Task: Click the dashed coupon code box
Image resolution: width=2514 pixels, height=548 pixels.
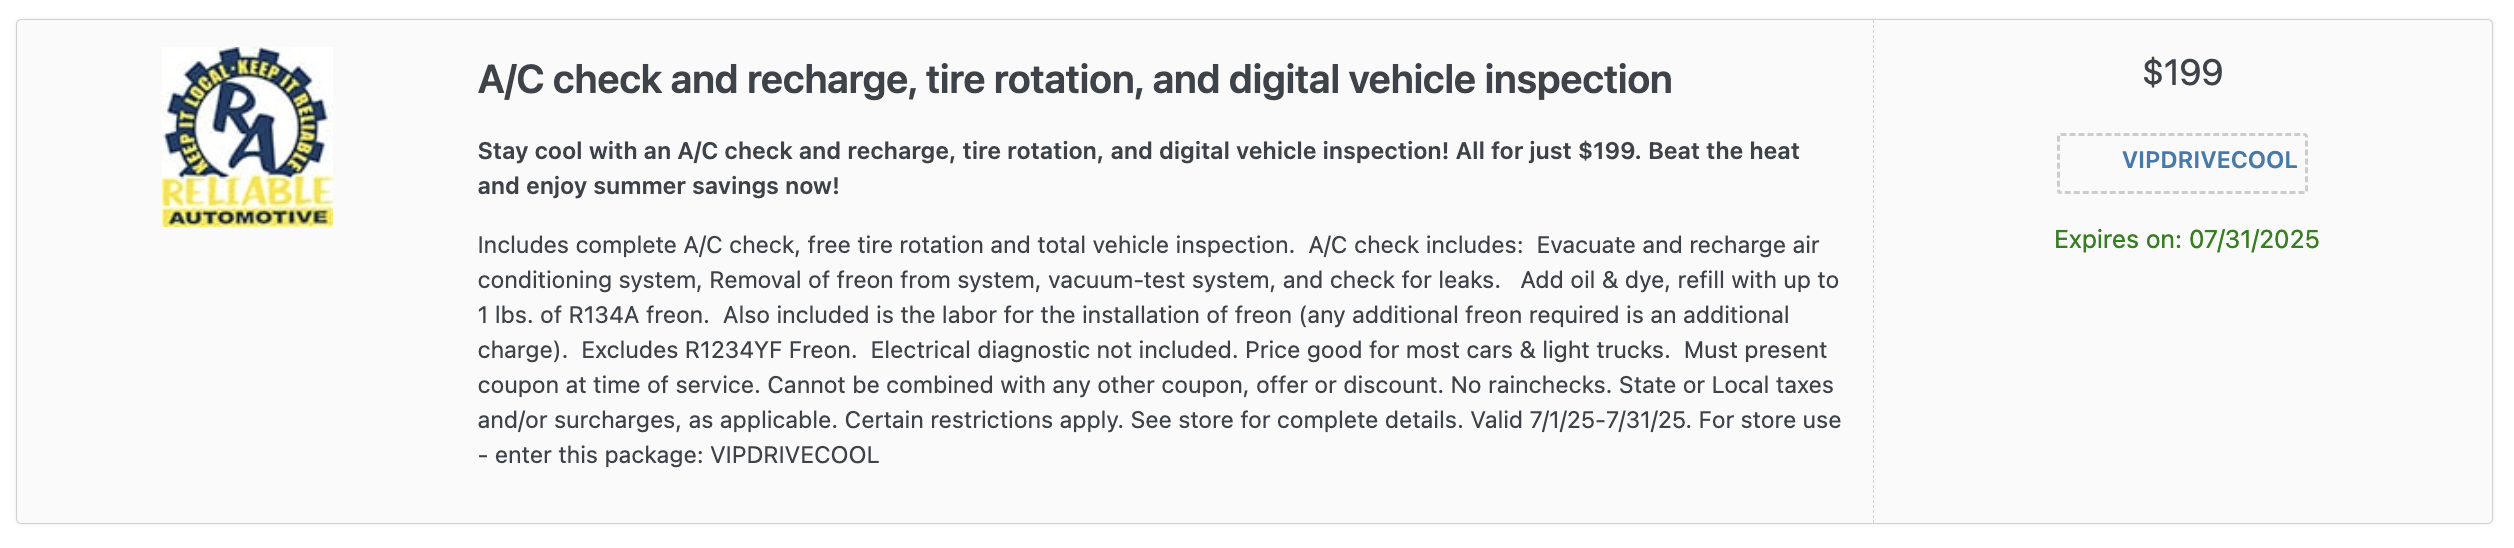Action: click(x=2182, y=163)
